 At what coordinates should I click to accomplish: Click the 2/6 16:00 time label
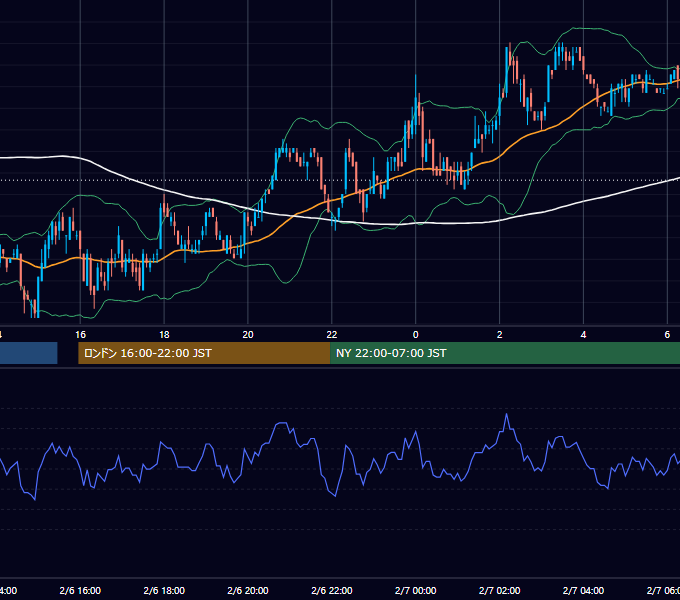(80, 590)
